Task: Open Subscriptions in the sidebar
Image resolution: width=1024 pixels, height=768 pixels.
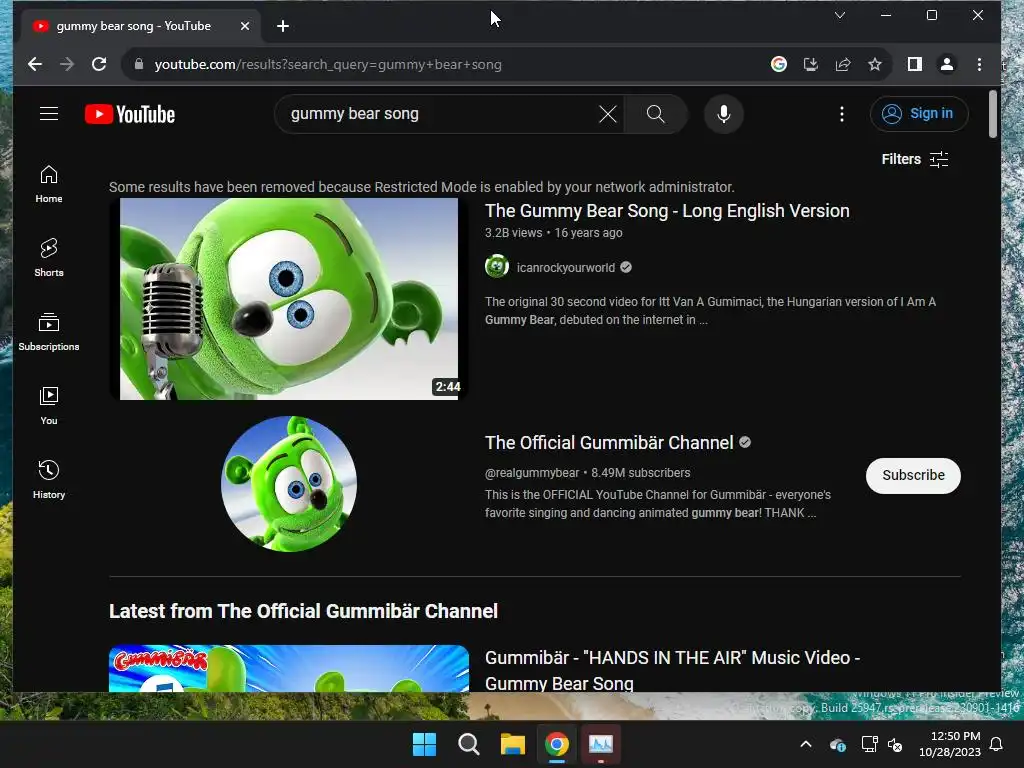Action: tap(49, 332)
